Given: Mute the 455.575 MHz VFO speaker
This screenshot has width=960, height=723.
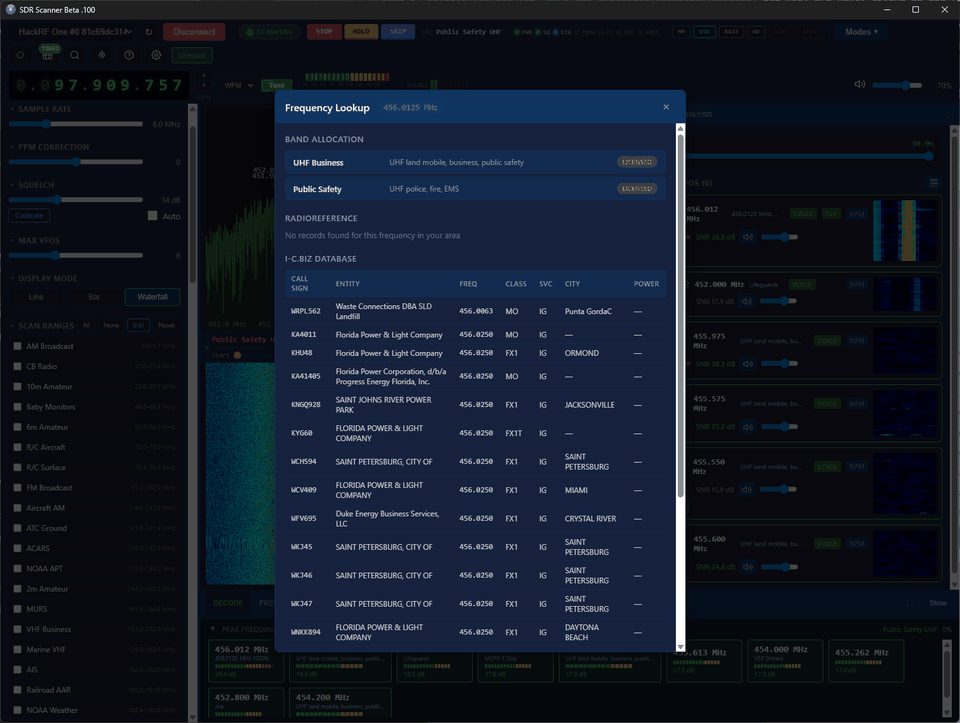Looking at the screenshot, I should point(748,427).
